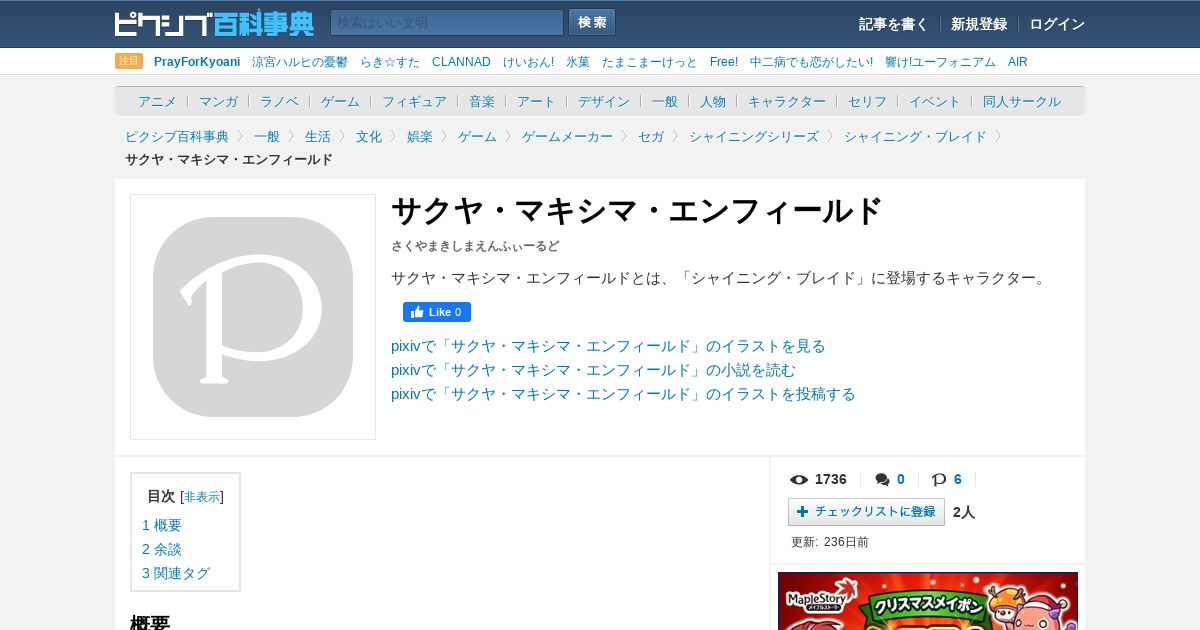Screen dimensions: 1200x630
Task: Open pixiv link イラストを見る
Action: 608,346
